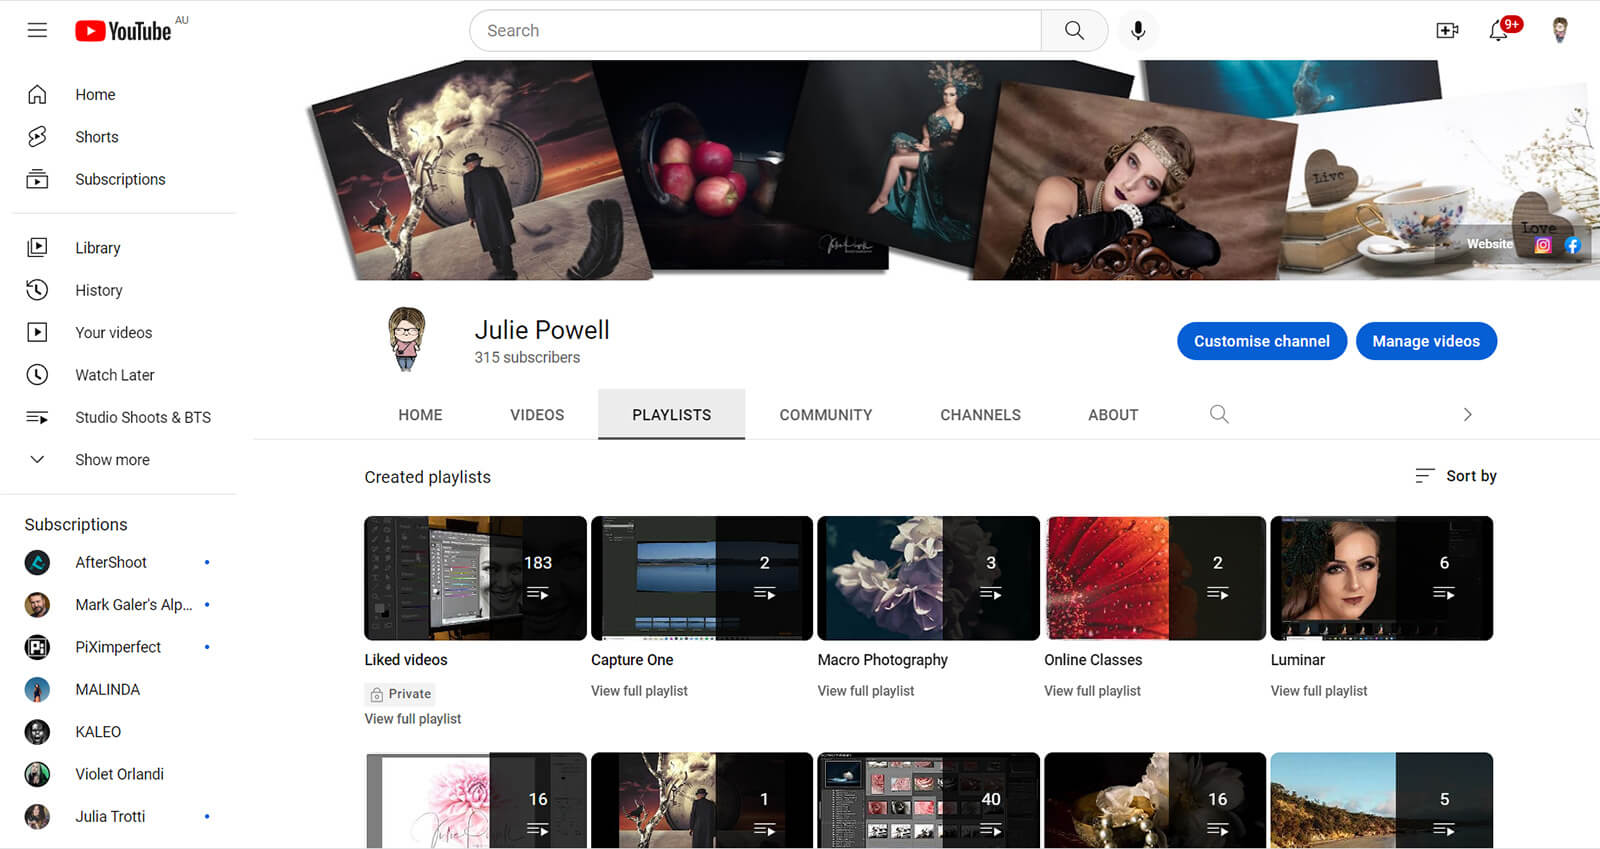Open the Instagram link on banner
Screen dimensions: 1600x849
(1543, 245)
